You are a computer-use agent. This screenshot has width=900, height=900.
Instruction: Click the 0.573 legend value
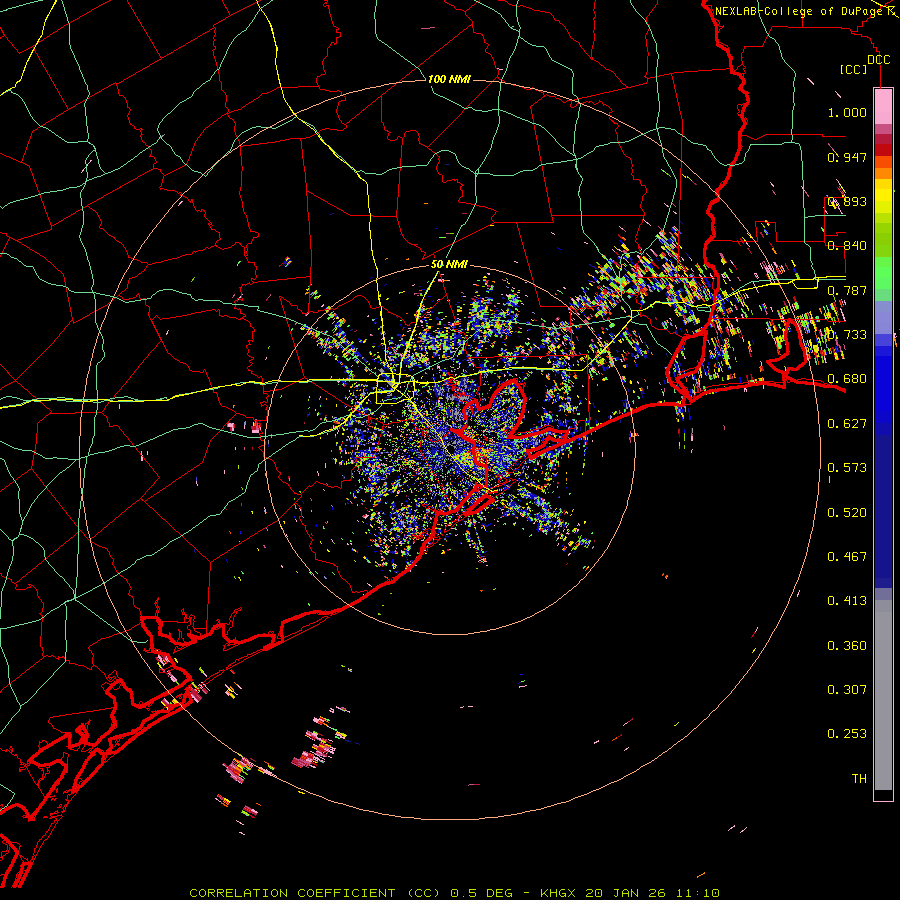point(847,468)
